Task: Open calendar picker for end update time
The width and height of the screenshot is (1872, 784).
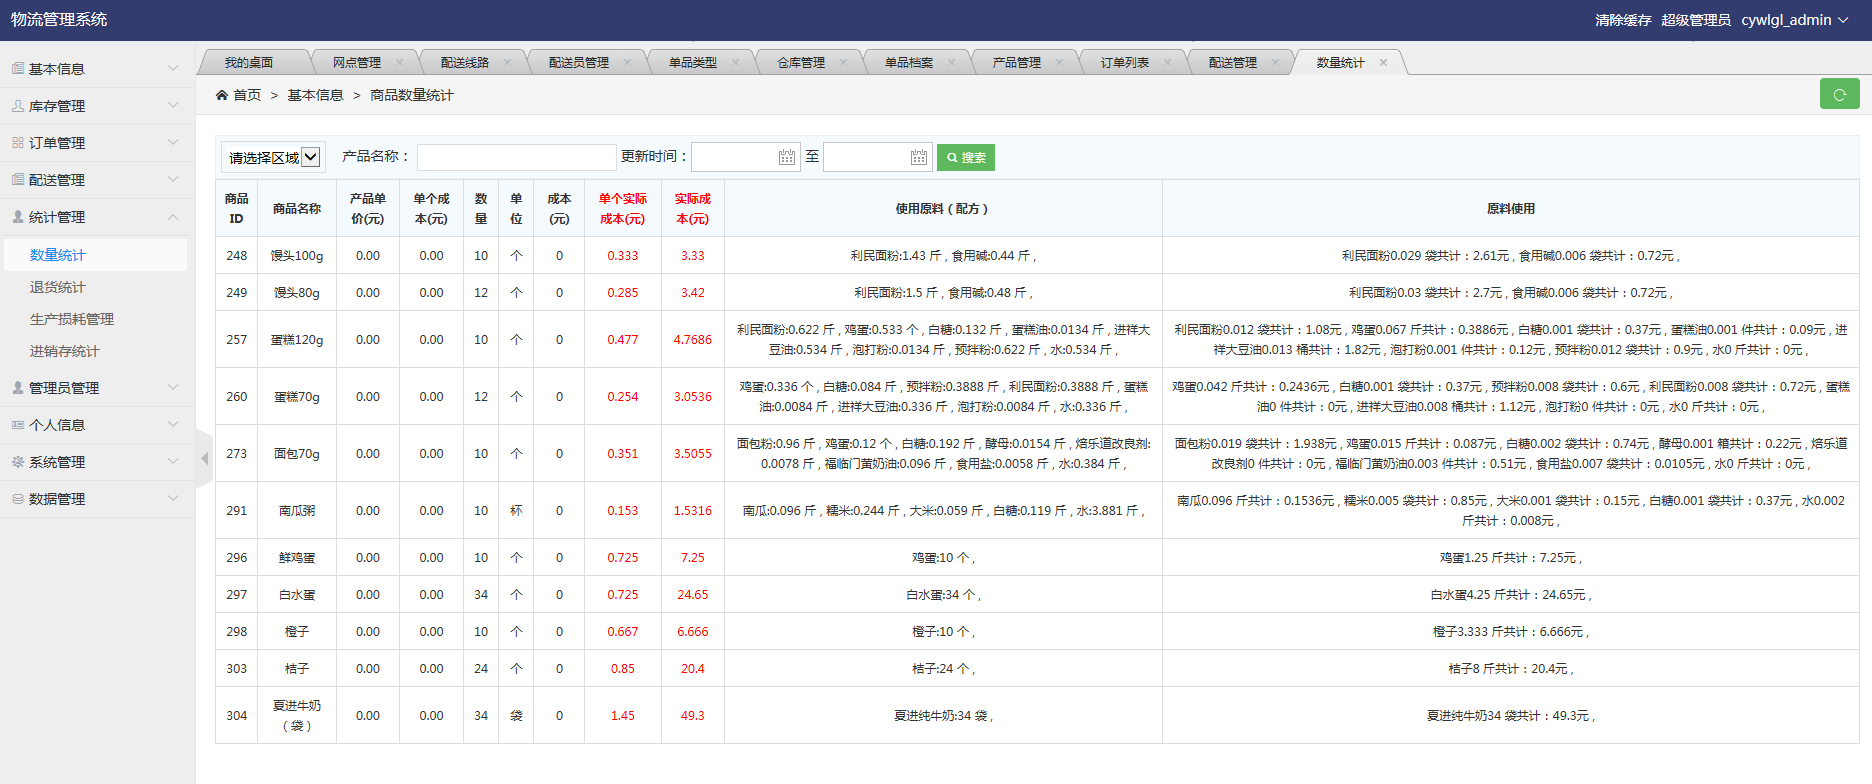Action: point(919,157)
